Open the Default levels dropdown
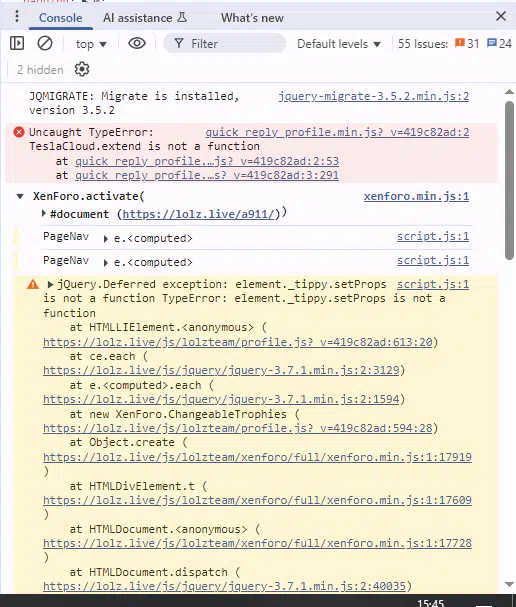516x607 pixels. point(339,44)
